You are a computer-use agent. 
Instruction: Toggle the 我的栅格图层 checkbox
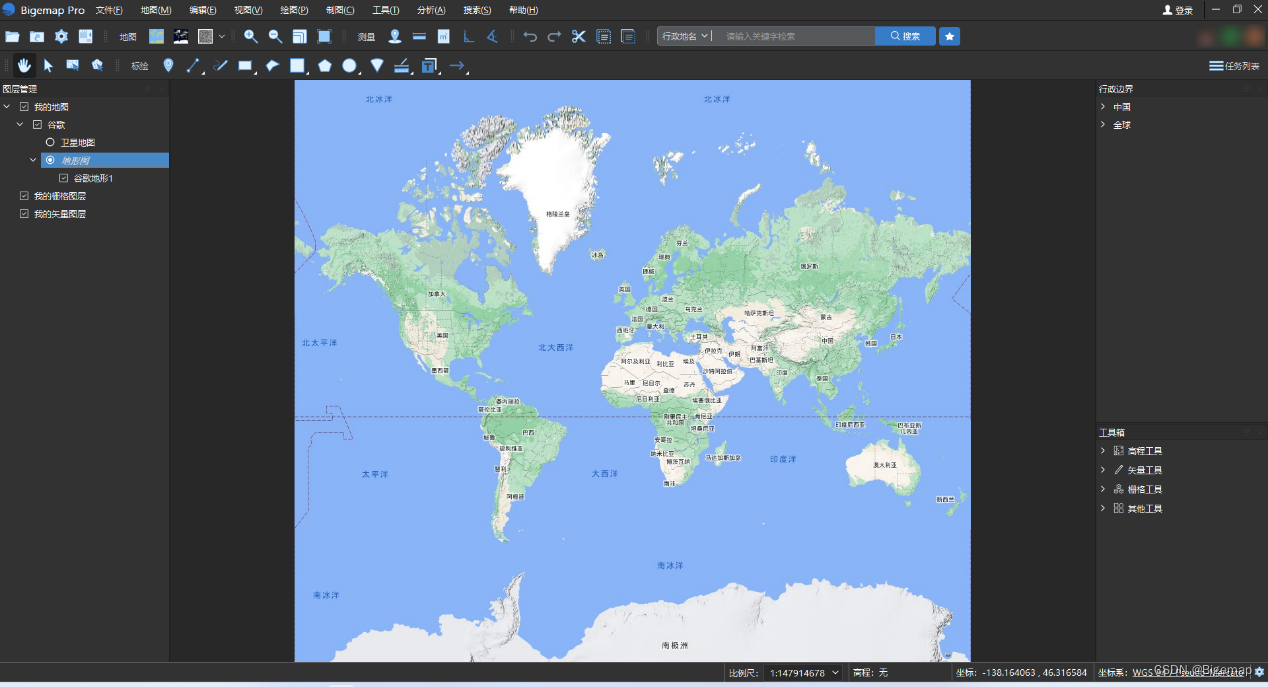click(x=24, y=196)
